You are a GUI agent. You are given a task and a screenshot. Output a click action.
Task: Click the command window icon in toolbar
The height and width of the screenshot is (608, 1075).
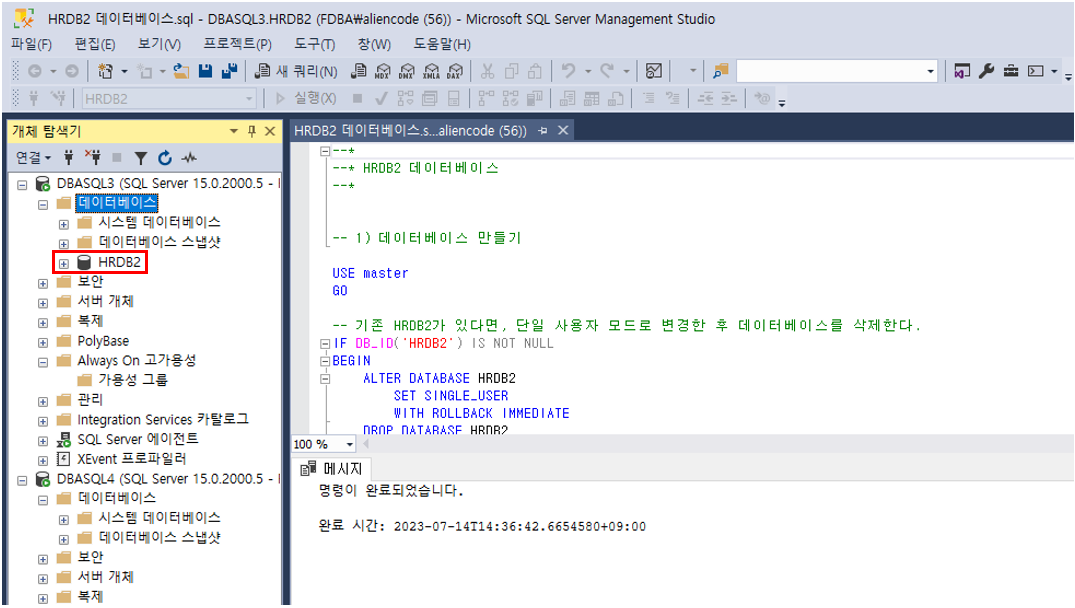coord(1036,71)
